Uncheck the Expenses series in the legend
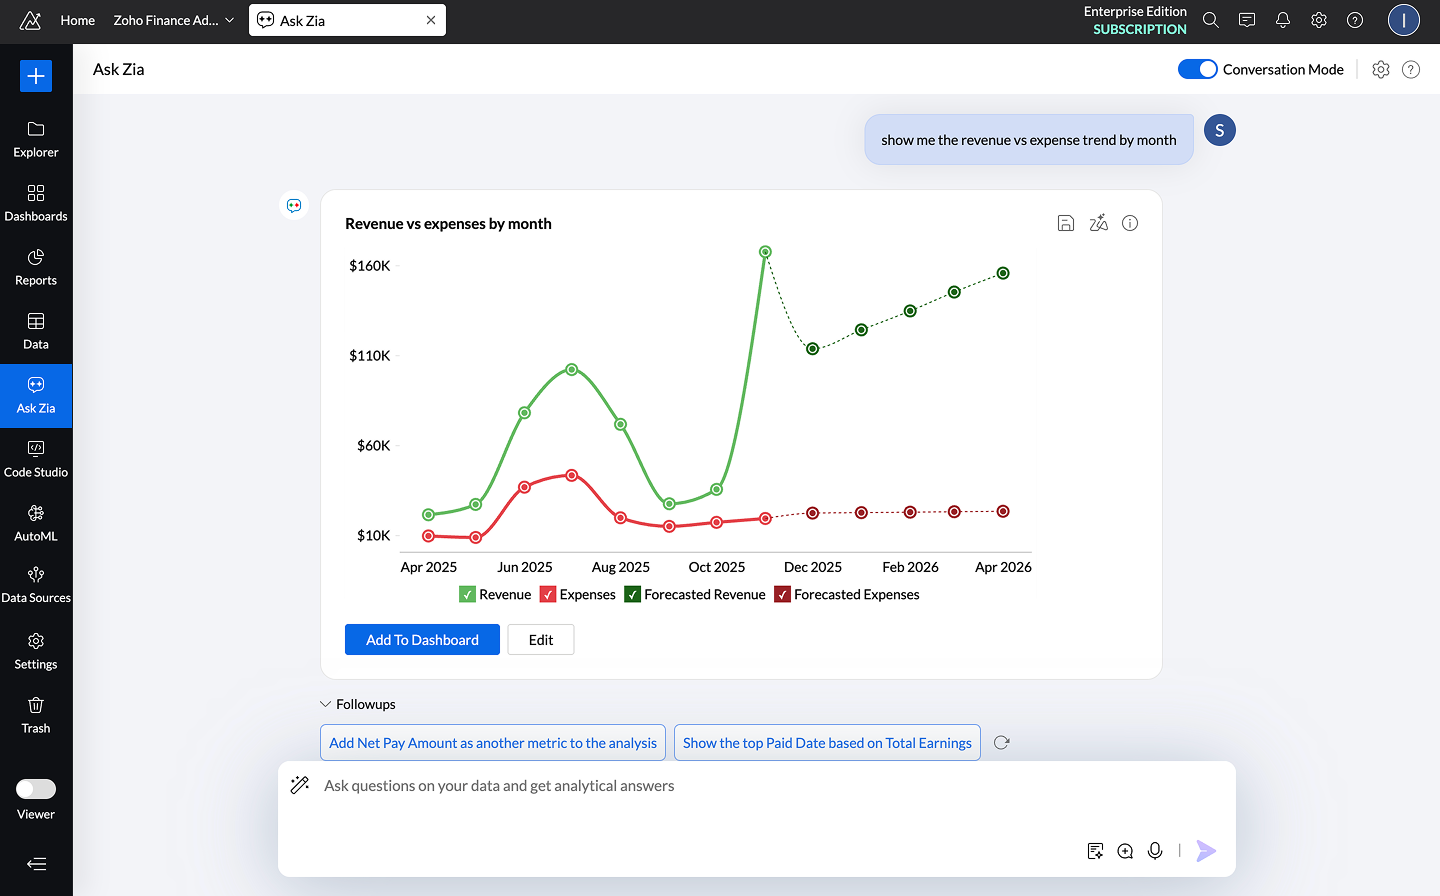Screen dimensions: 1440x896 point(548,593)
